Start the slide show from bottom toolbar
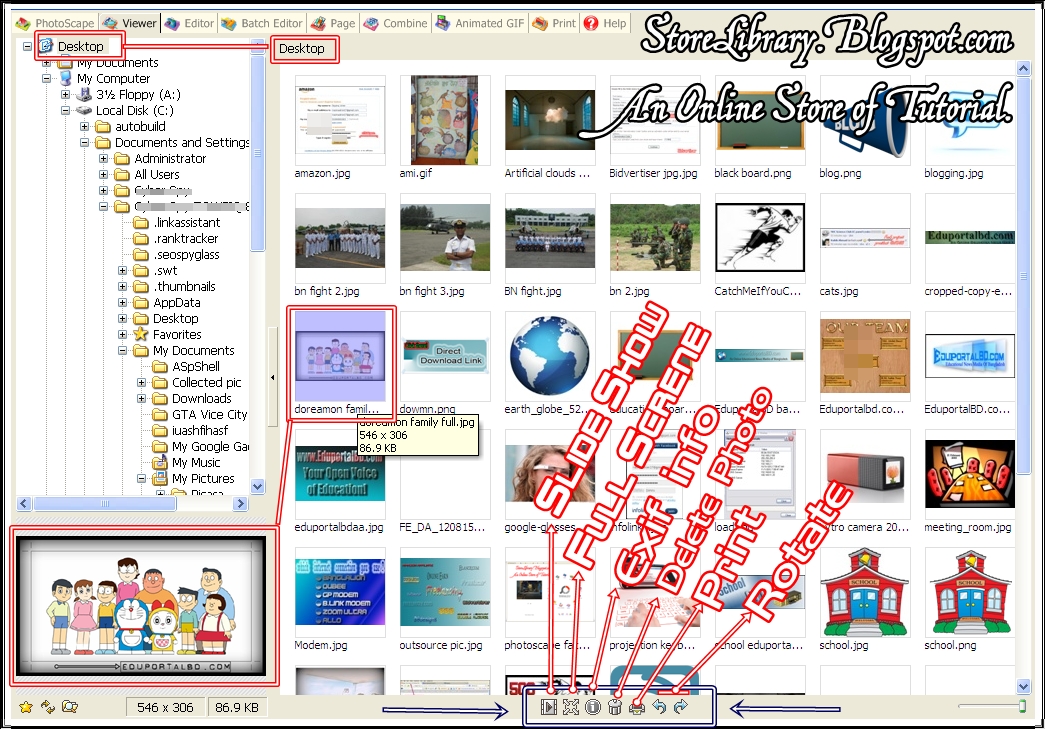 [548, 707]
